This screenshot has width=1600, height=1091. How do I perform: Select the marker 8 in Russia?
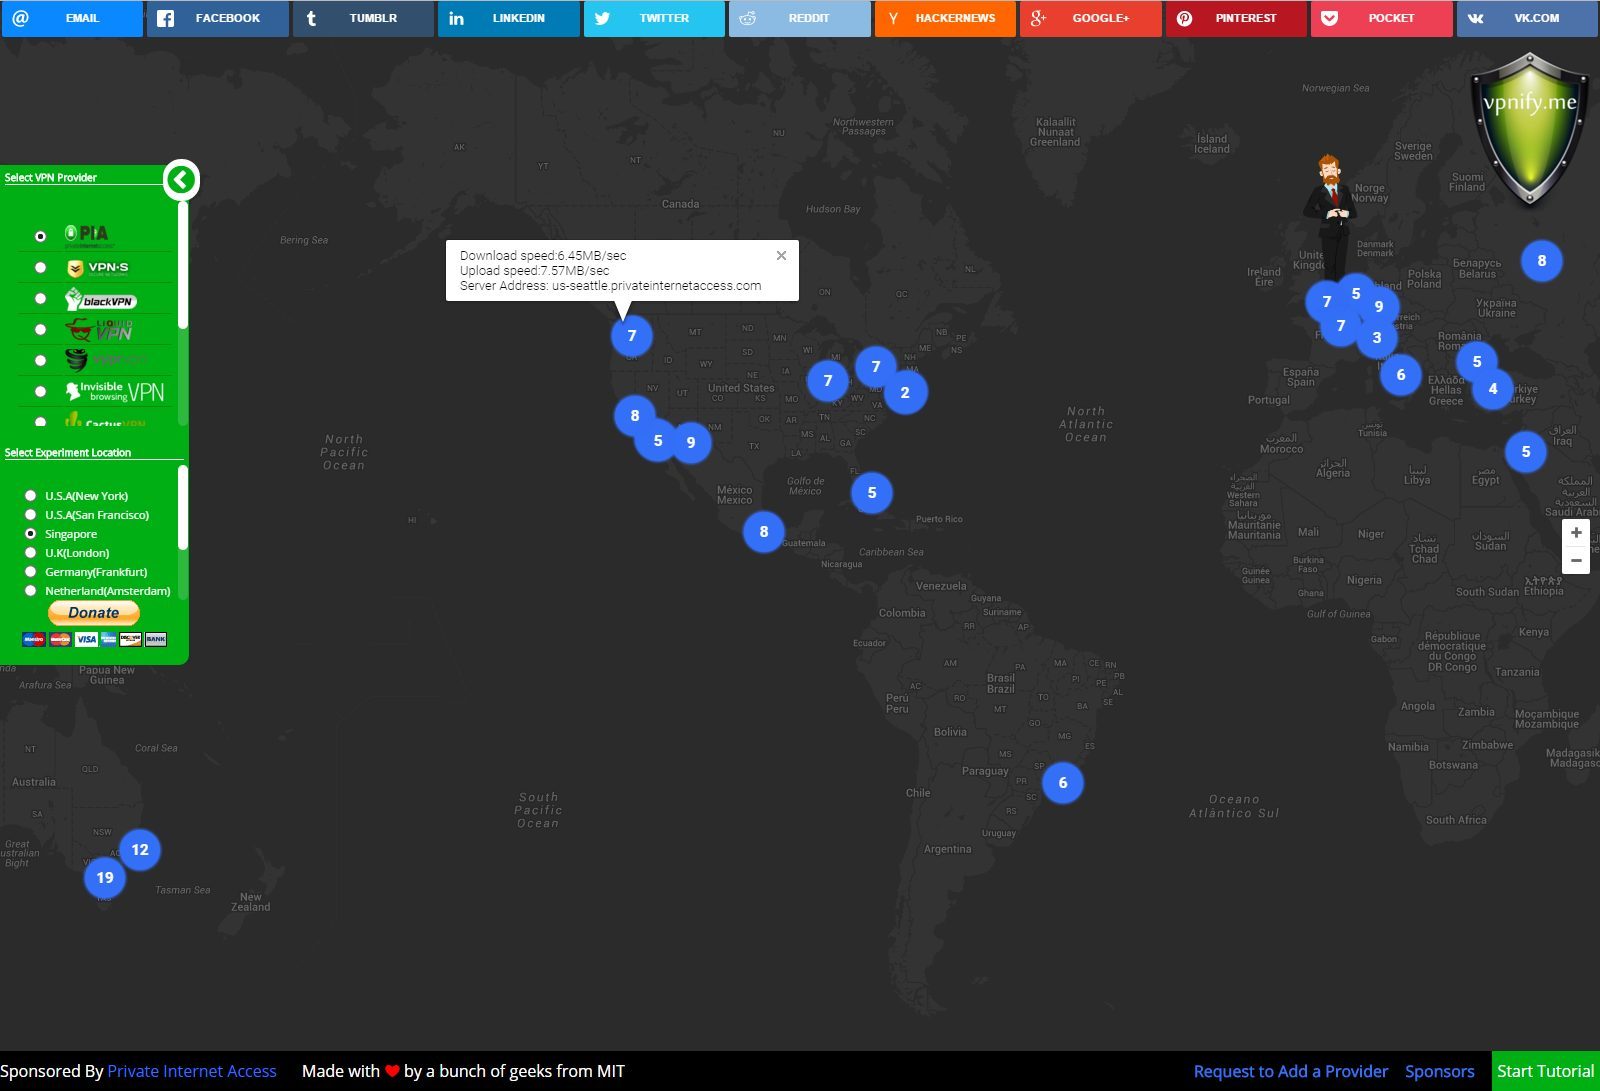(x=1542, y=260)
